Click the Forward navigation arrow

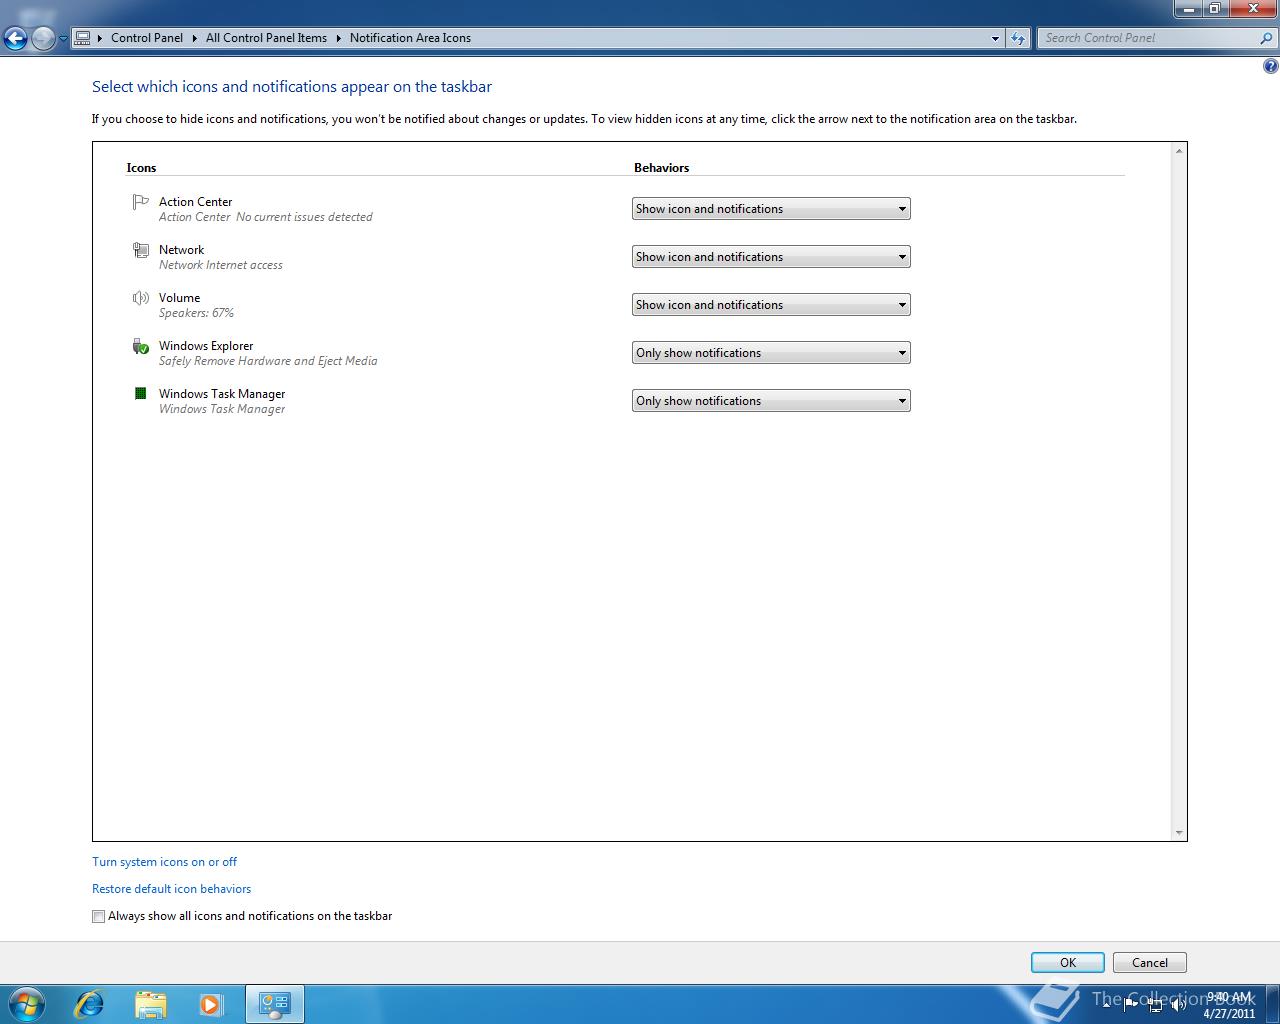(x=43, y=38)
